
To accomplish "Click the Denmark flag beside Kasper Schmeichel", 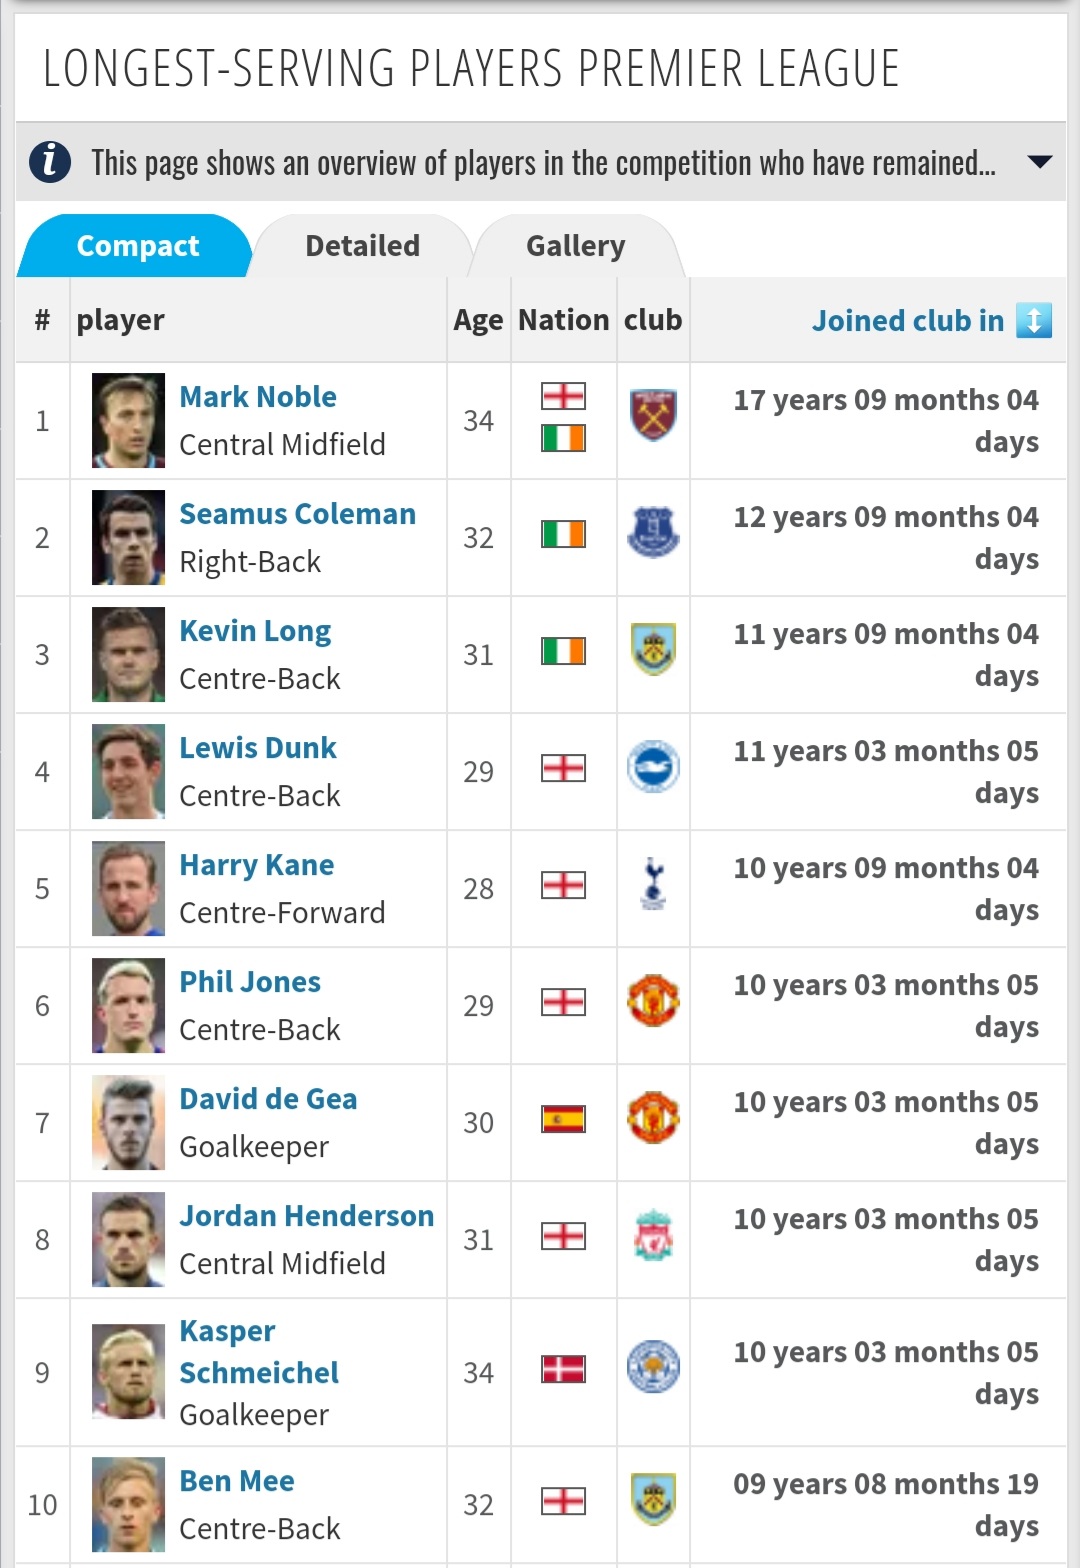I will pos(563,1369).
